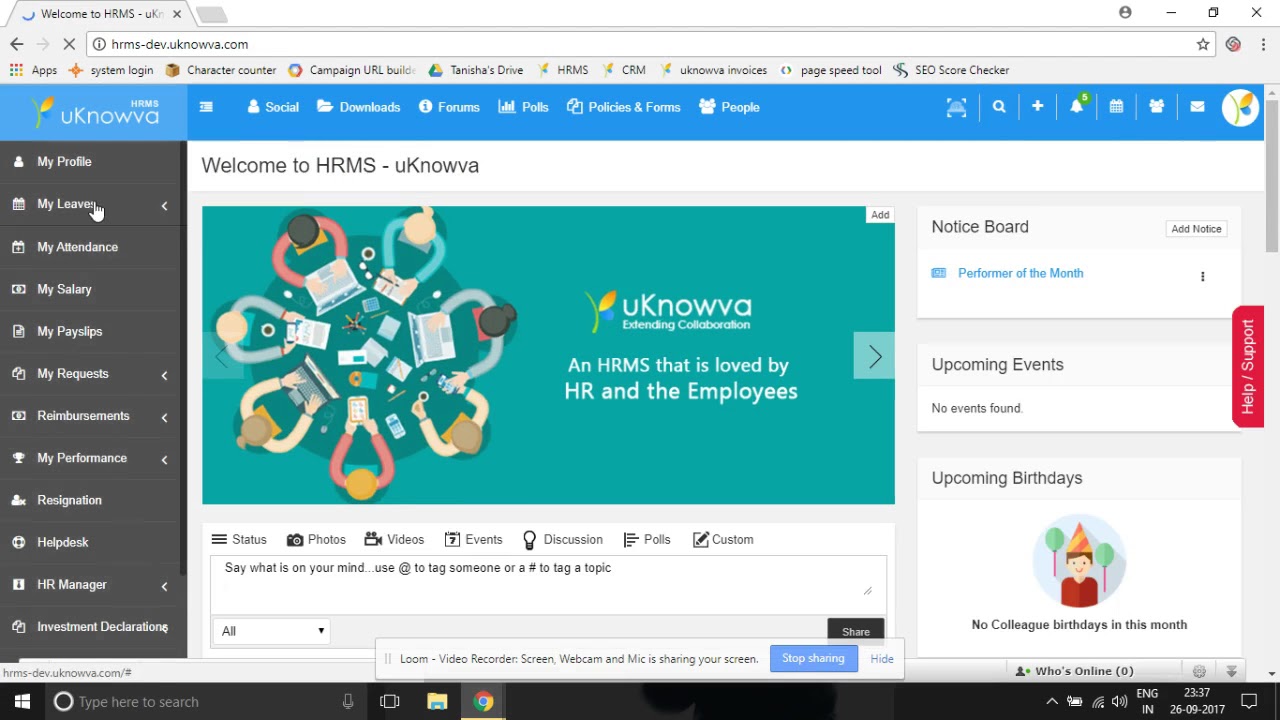Open Policies & Forms menu

click(624, 107)
